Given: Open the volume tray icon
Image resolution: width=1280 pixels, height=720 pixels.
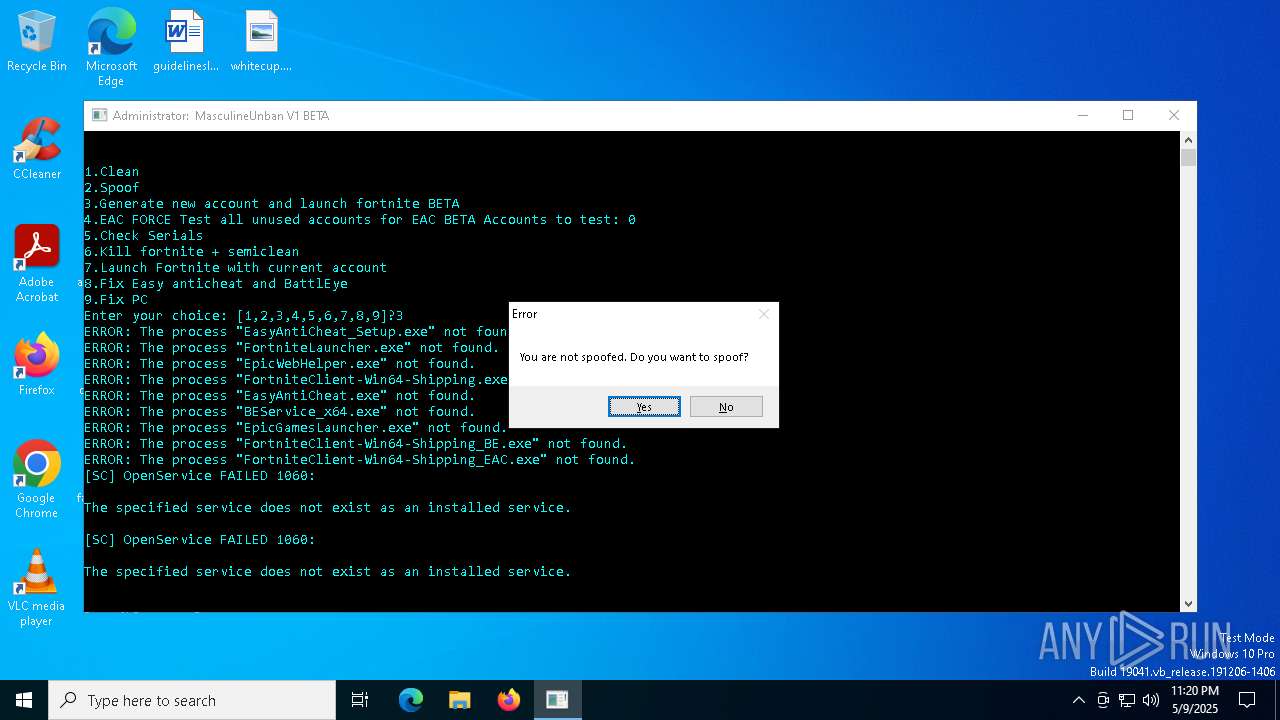Looking at the screenshot, I should [x=1151, y=700].
